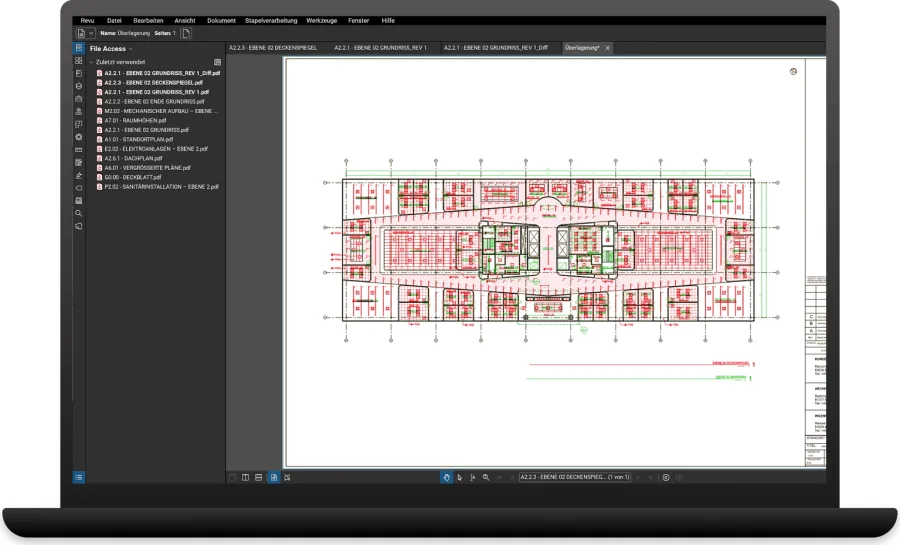
Task: Open the Thumbnails panel icon in sidebar
Action: pos(79,61)
